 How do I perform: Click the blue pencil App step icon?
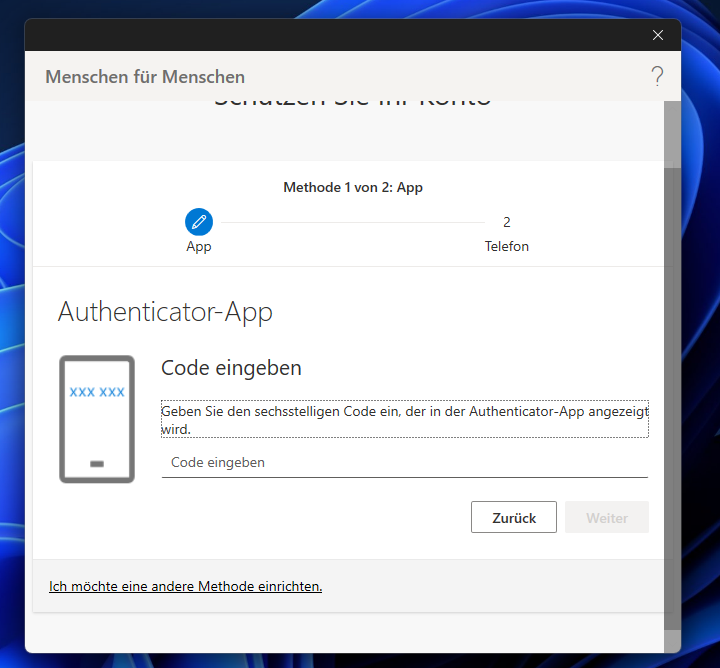199,221
